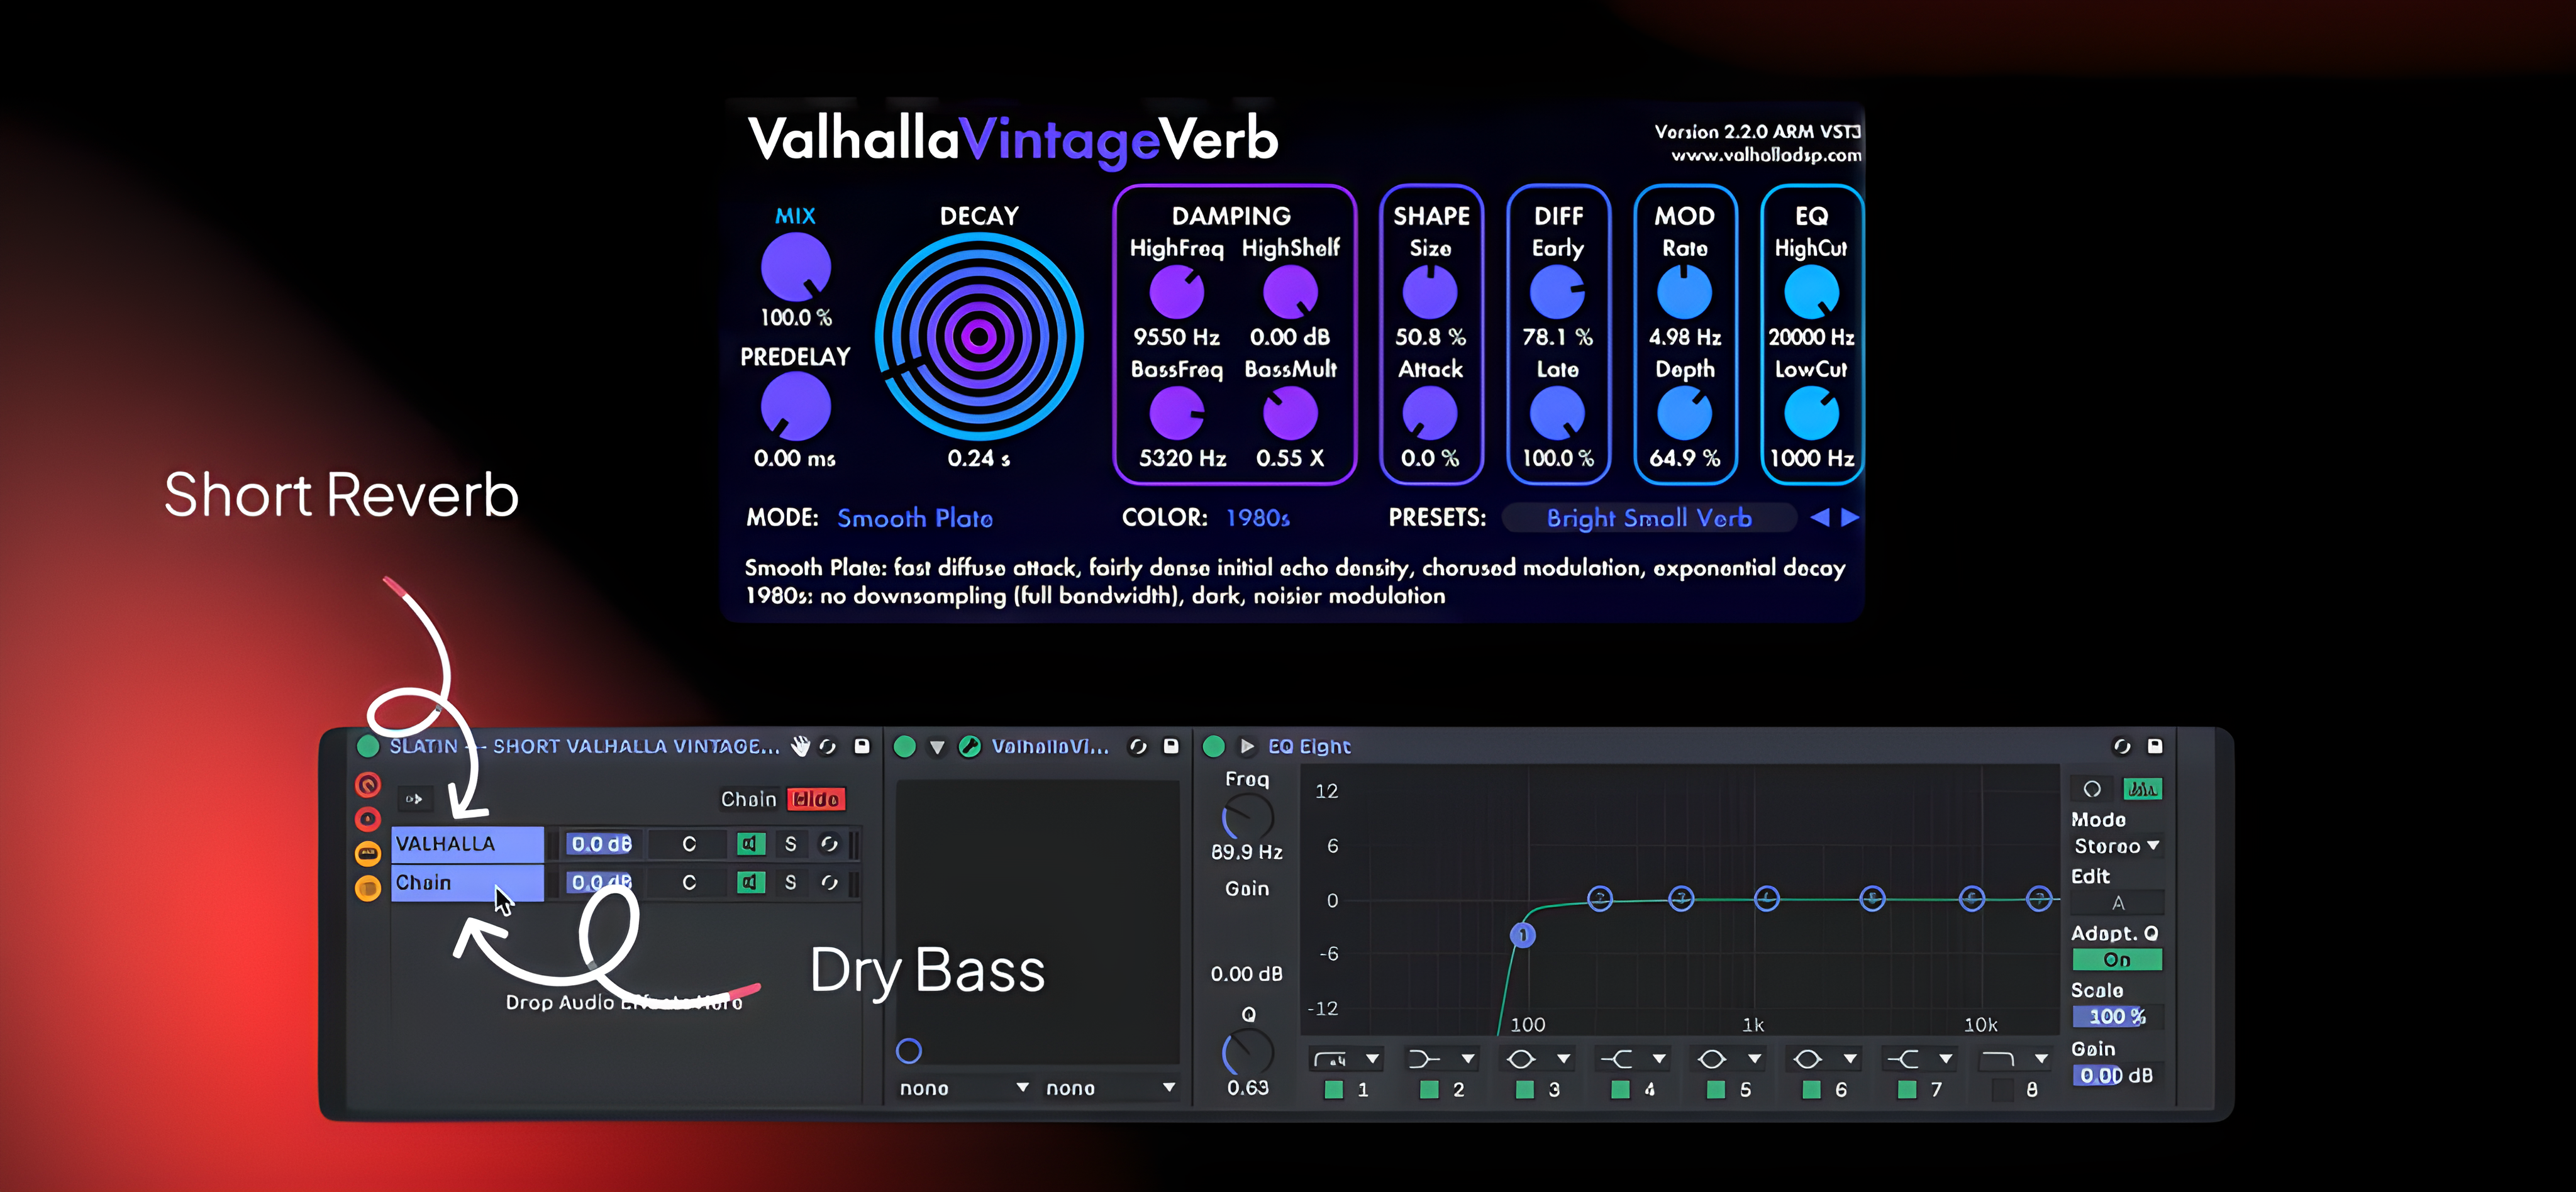Click the Scale 100 % value
2576x1192 pixels.
[x=2117, y=1016]
